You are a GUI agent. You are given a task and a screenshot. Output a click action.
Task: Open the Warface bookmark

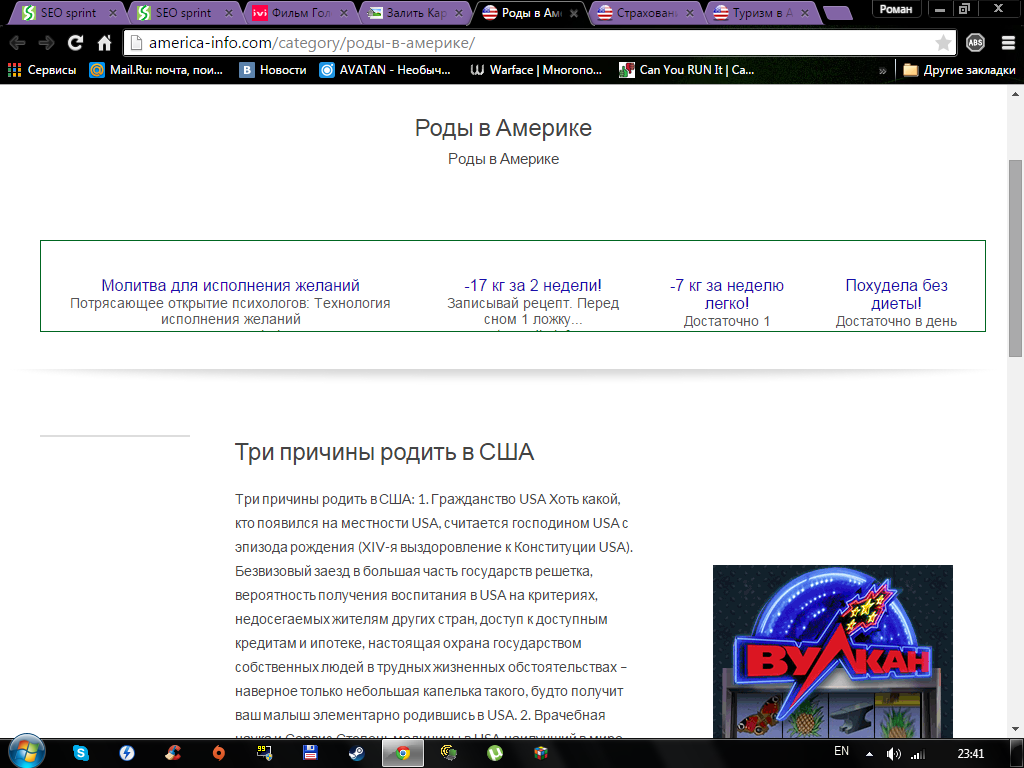coord(536,70)
